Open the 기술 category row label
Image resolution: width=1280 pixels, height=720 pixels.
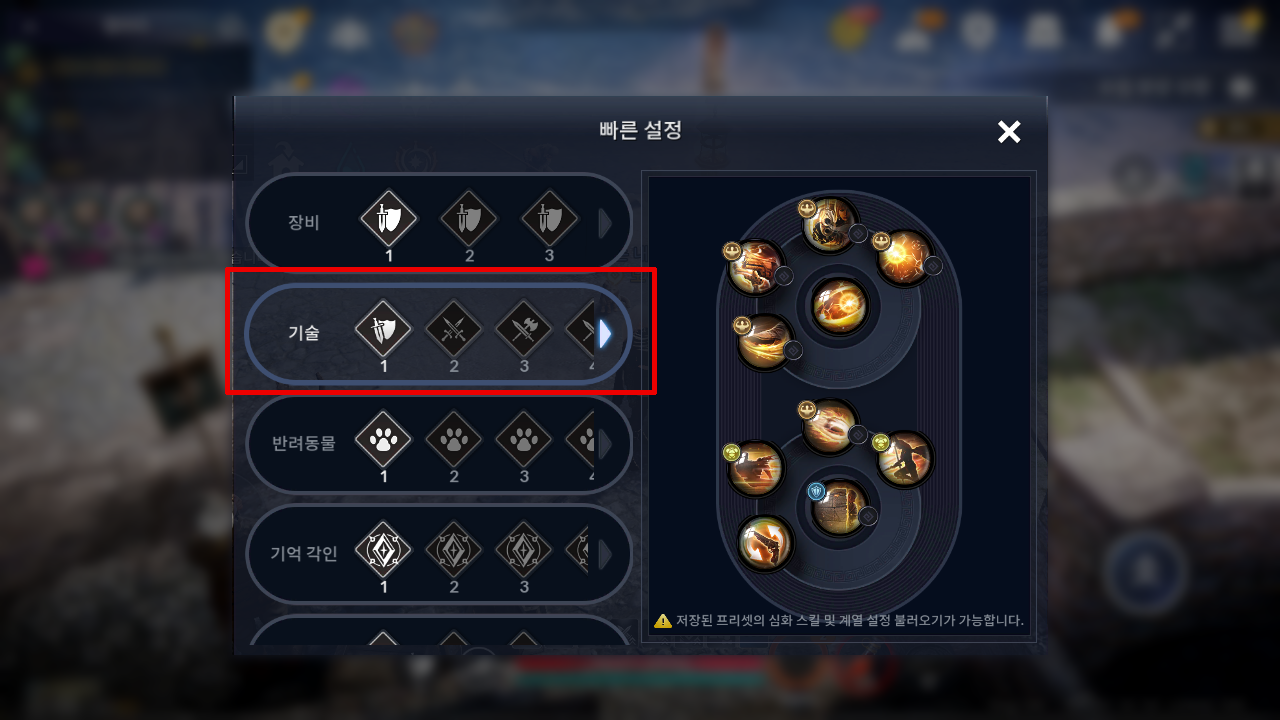point(303,334)
